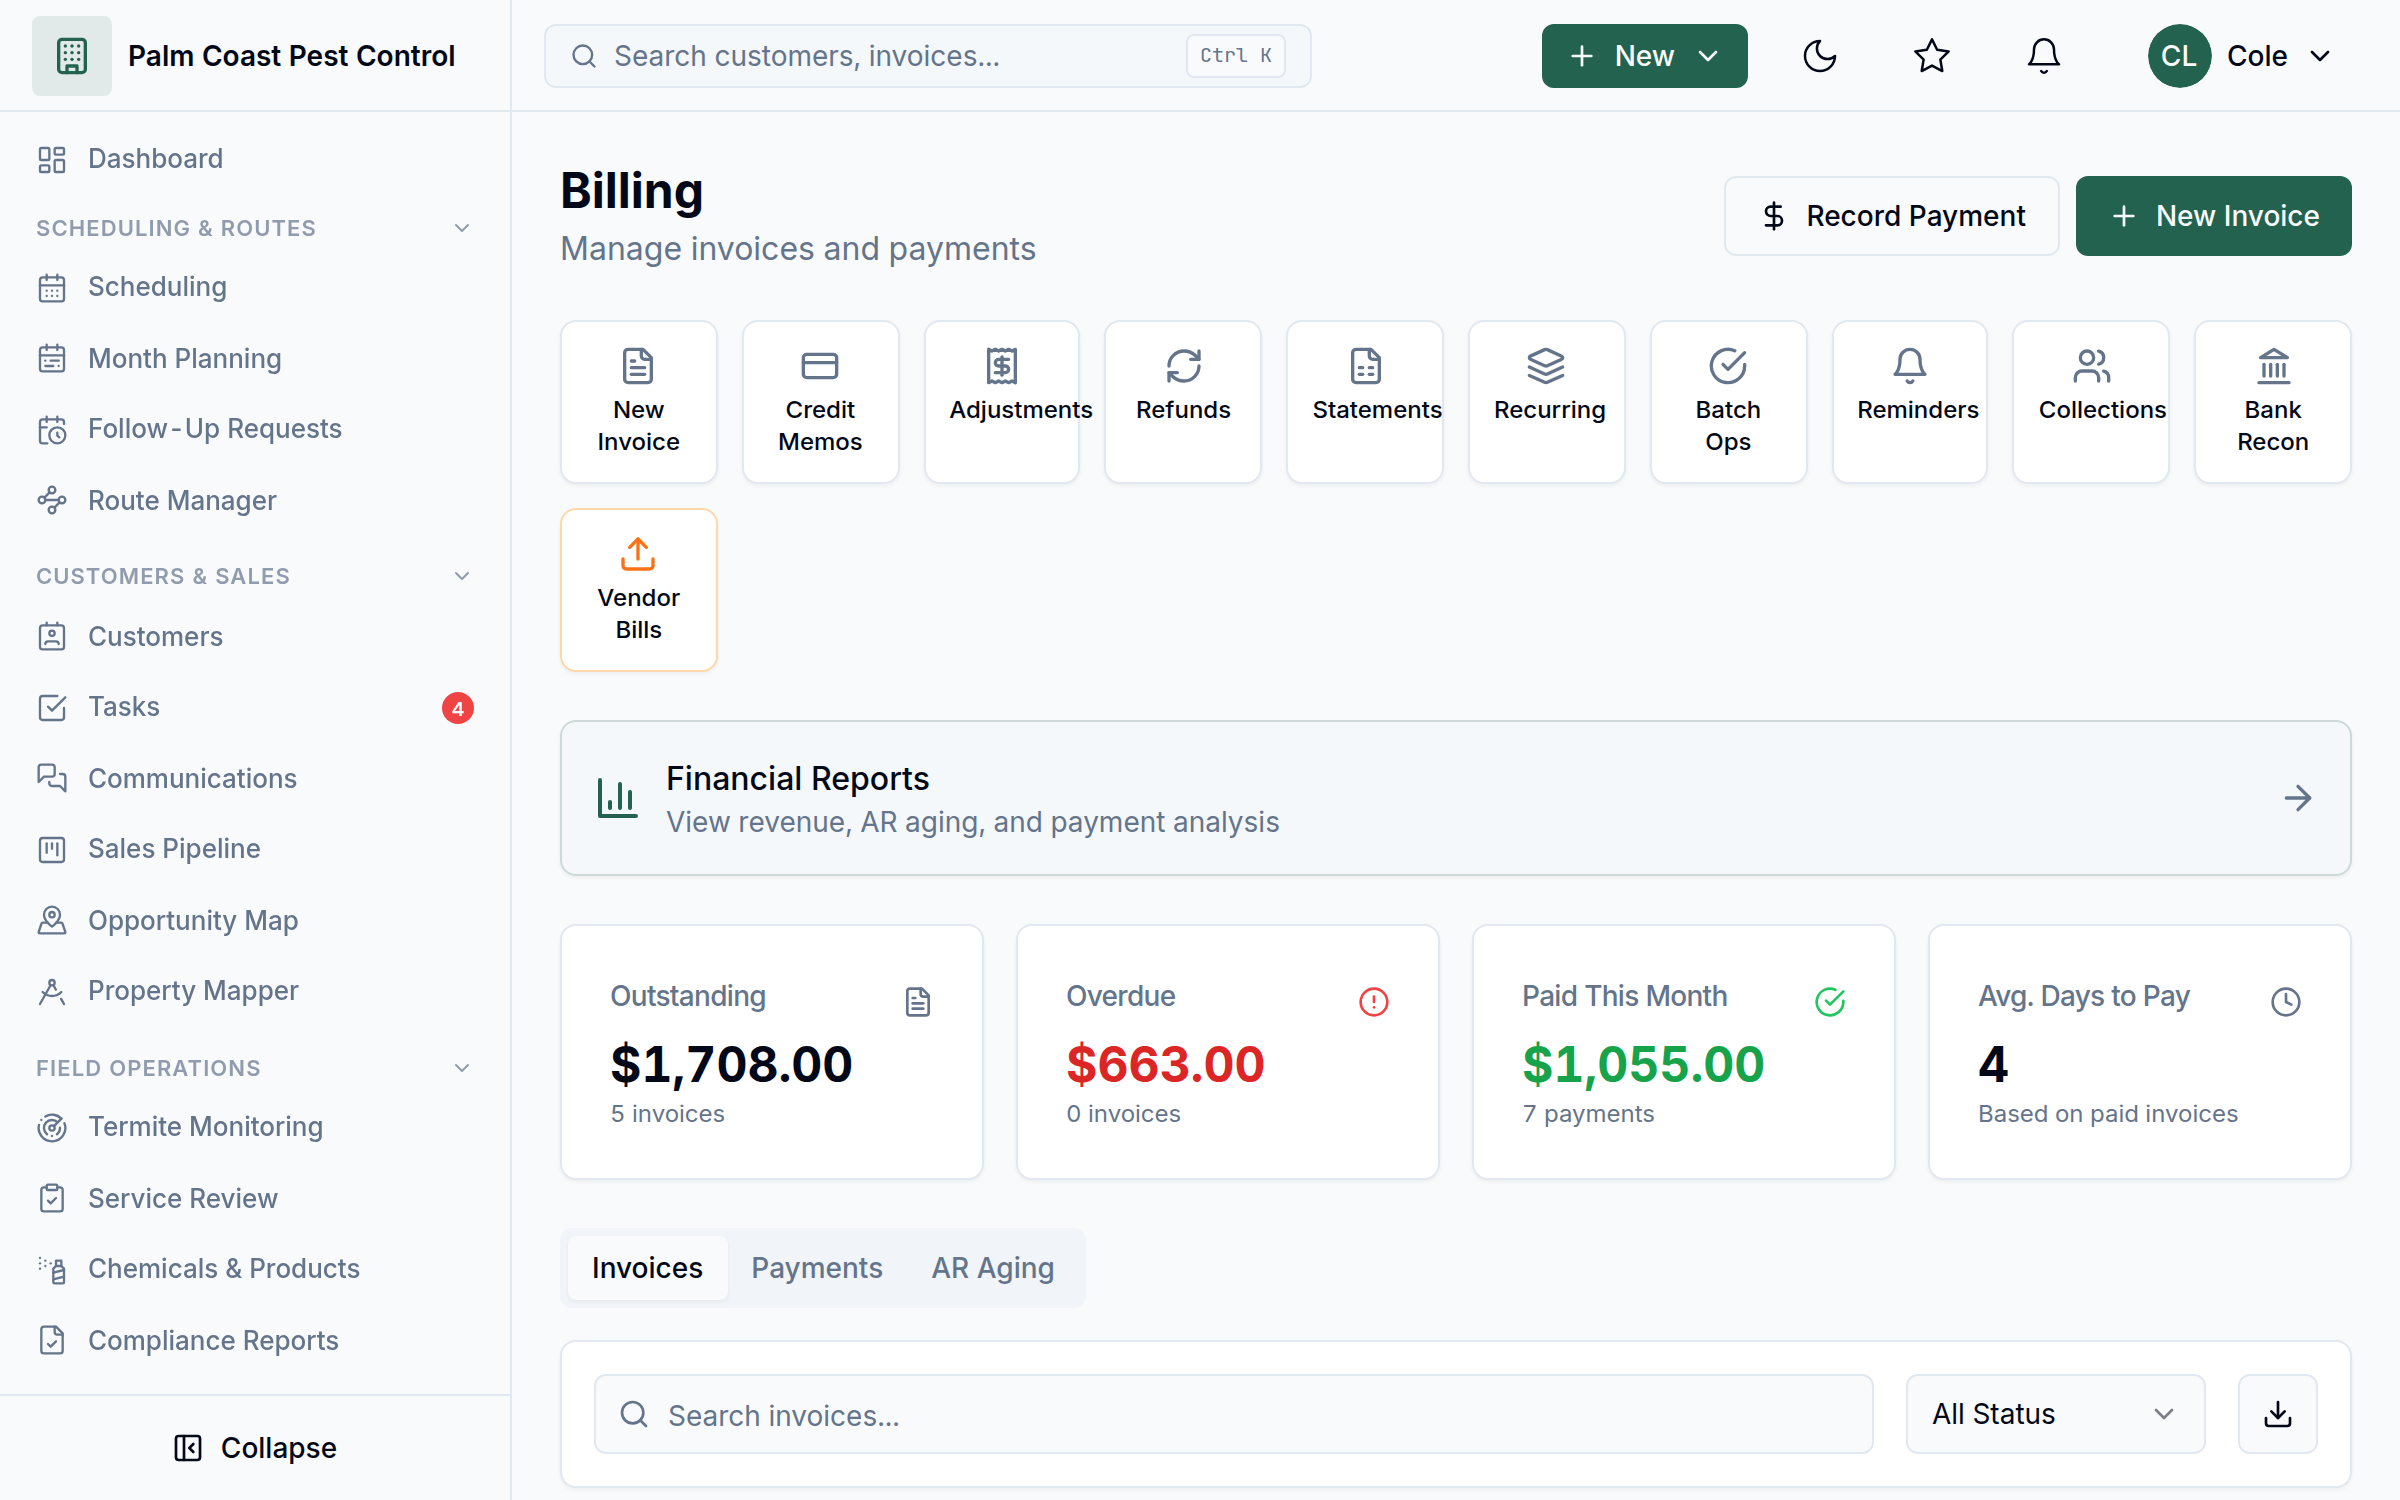
Task: Collapse Customers & Sales section
Action: [462, 576]
